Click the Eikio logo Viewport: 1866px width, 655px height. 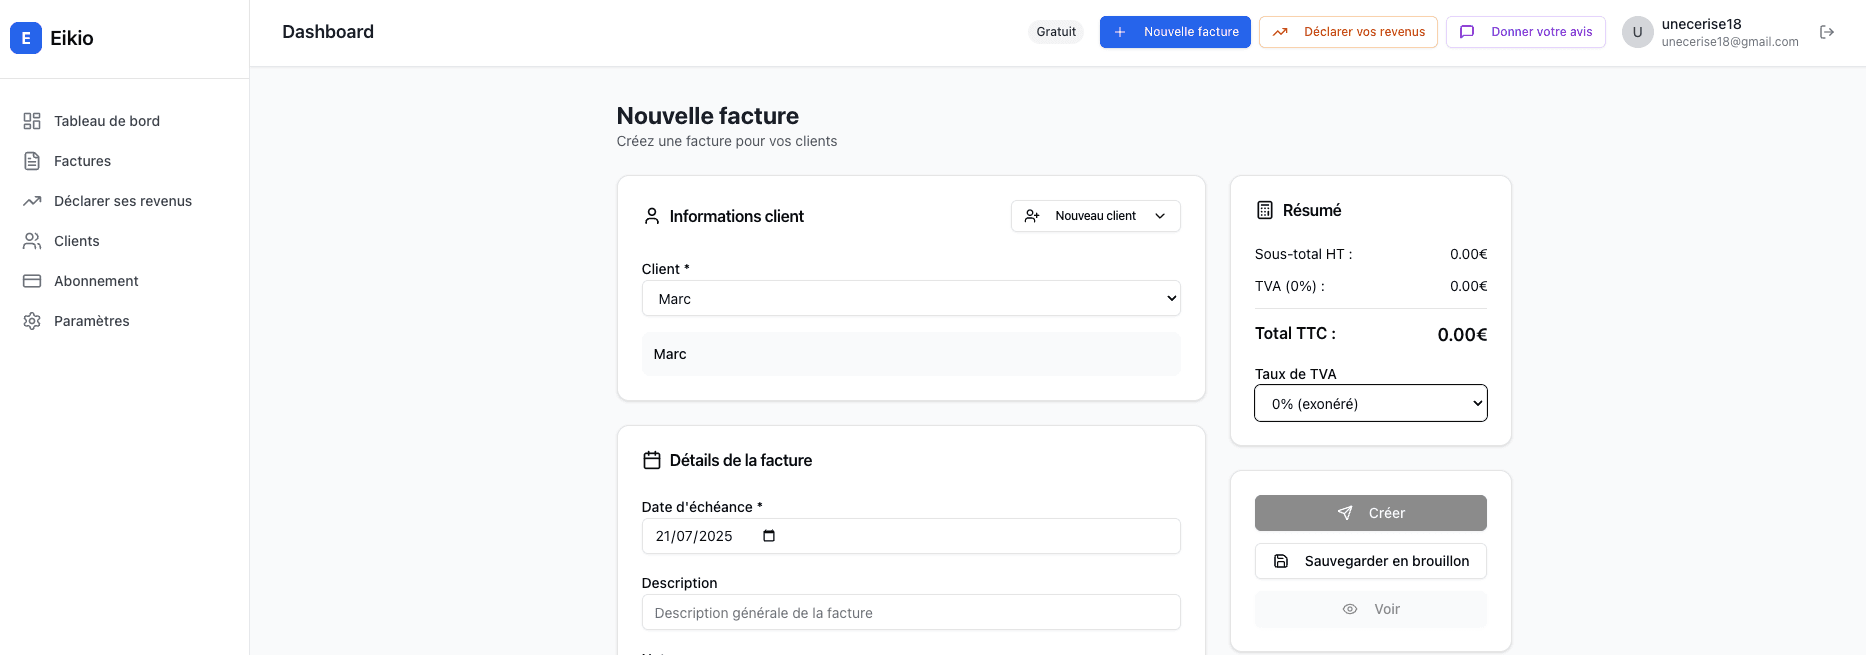click(x=52, y=38)
